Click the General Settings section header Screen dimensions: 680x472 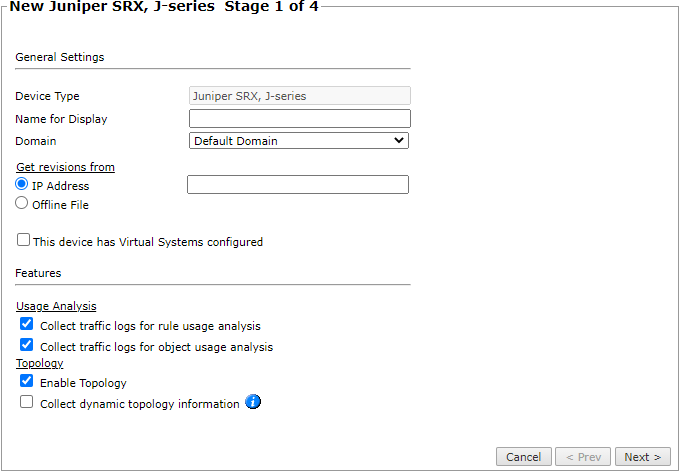coord(60,57)
